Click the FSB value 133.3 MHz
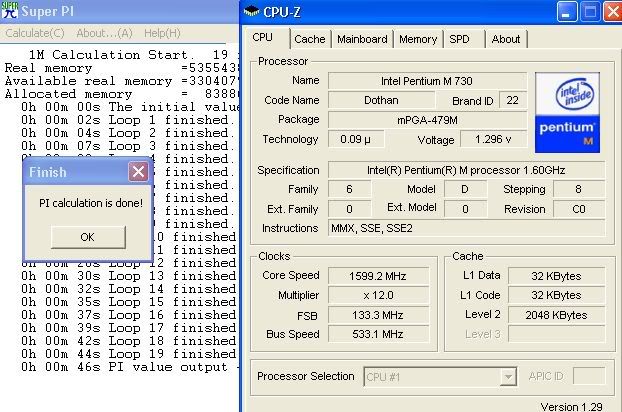This screenshot has width=622, height=412. [378, 315]
